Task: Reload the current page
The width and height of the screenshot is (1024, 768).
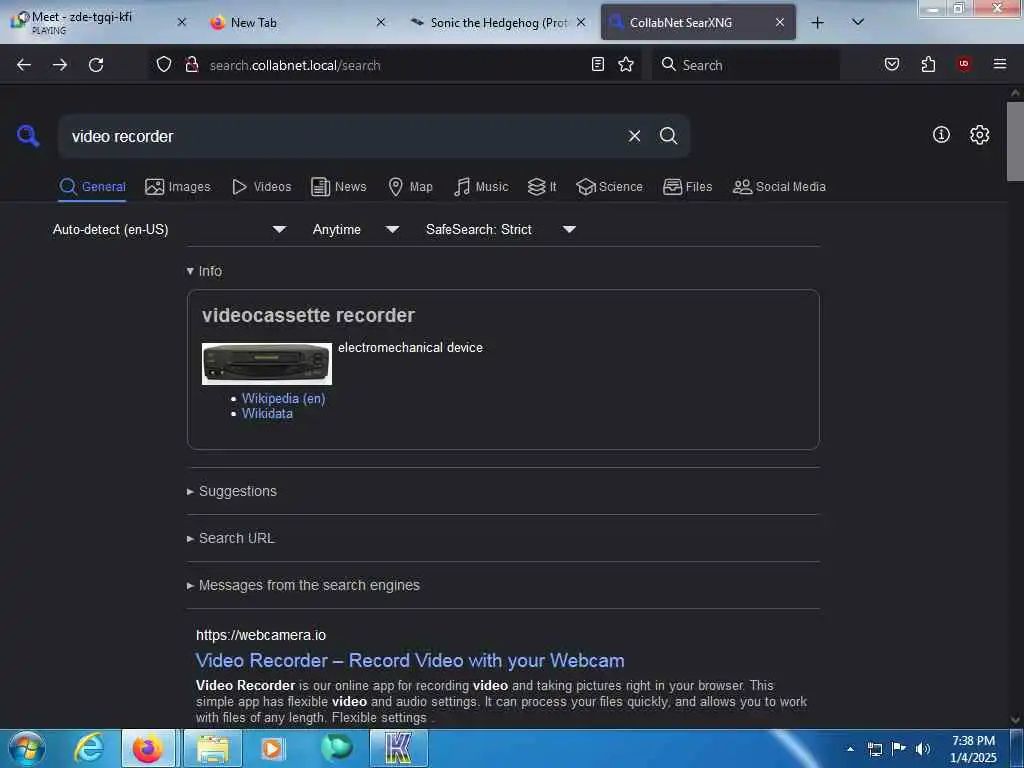Action: [96, 65]
